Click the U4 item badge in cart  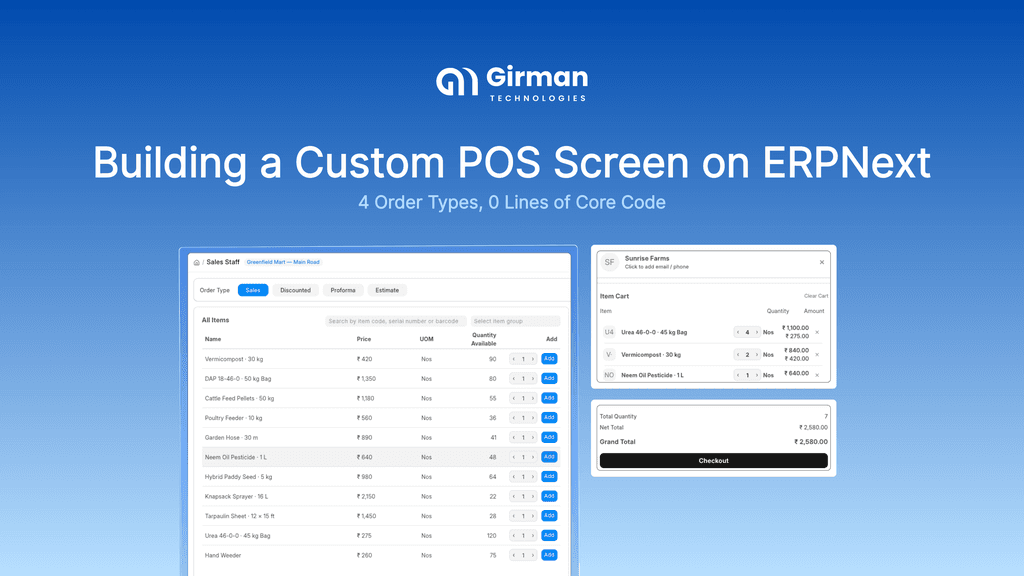point(609,332)
